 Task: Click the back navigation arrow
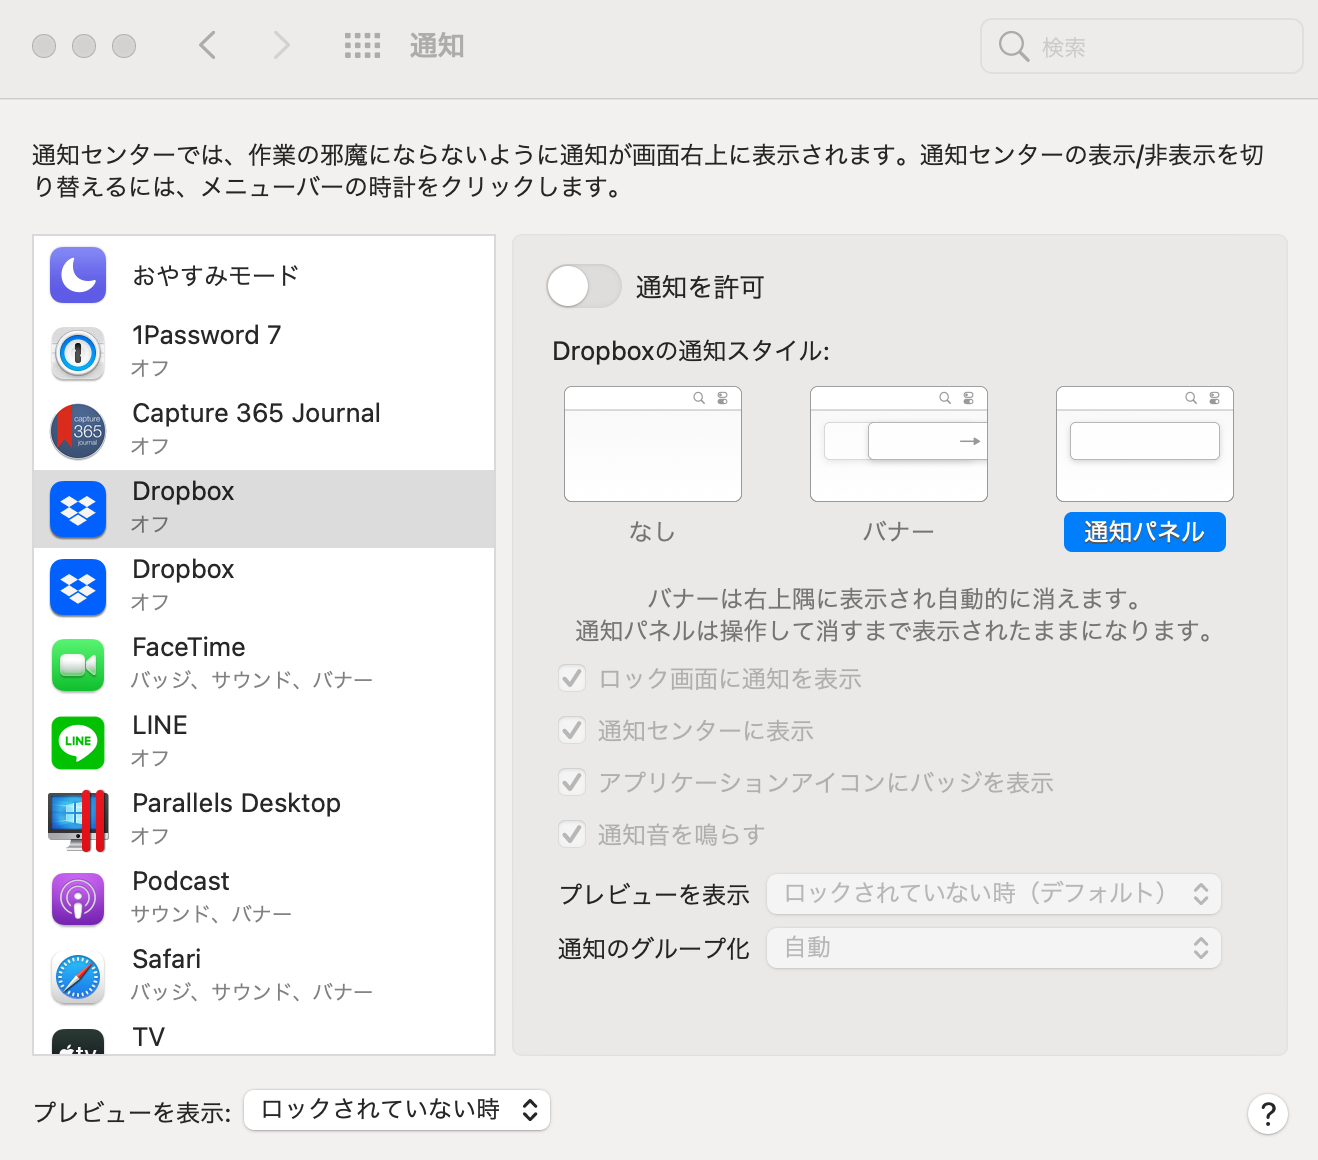pyautogui.click(x=208, y=45)
